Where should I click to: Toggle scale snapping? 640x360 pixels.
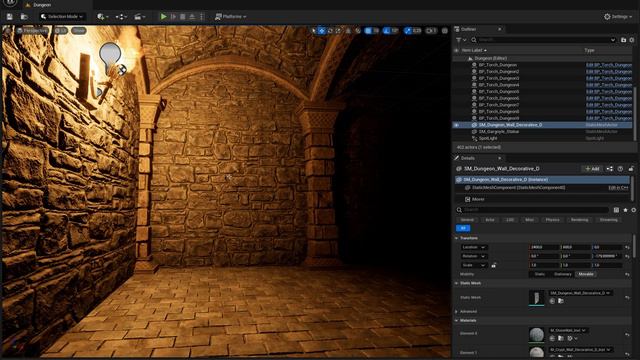tap(408, 31)
